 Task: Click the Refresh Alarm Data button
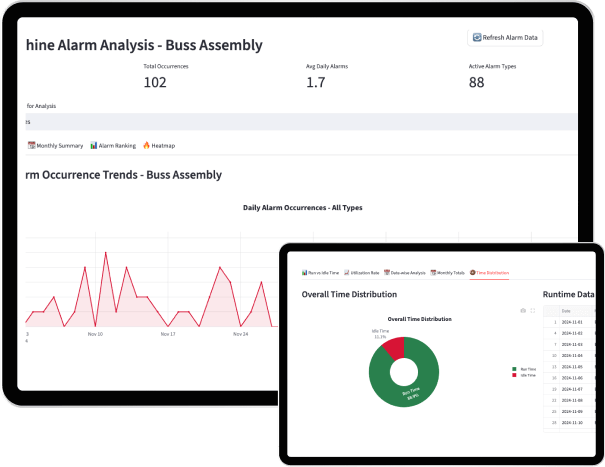(x=505, y=37)
